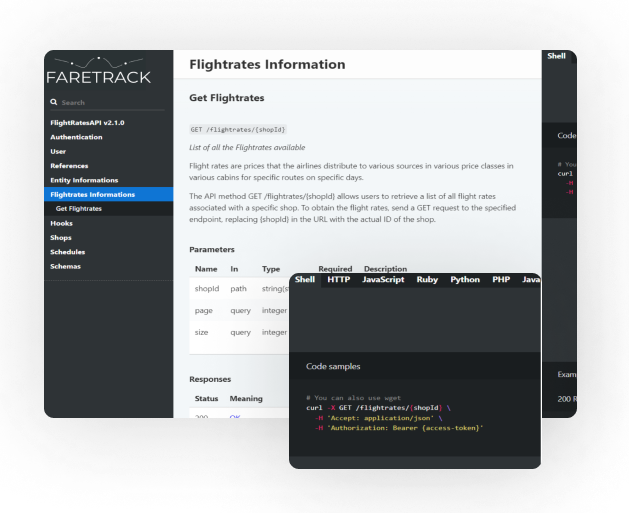This screenshot has width=629, height=513.
Task: Switch to the HTTP code tab
Action: 339,280
